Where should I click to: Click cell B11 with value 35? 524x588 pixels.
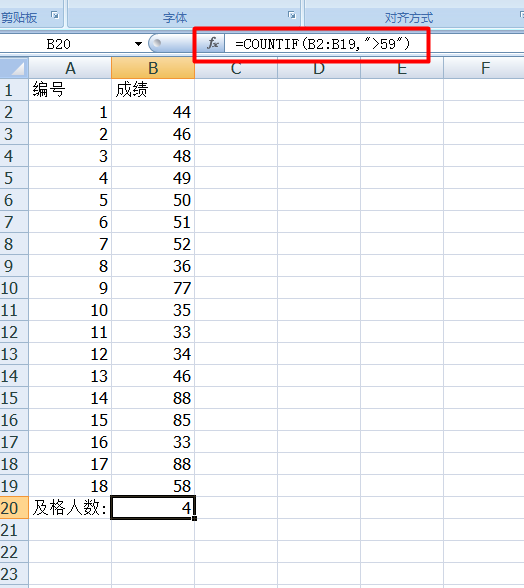[x=153, y=310]
